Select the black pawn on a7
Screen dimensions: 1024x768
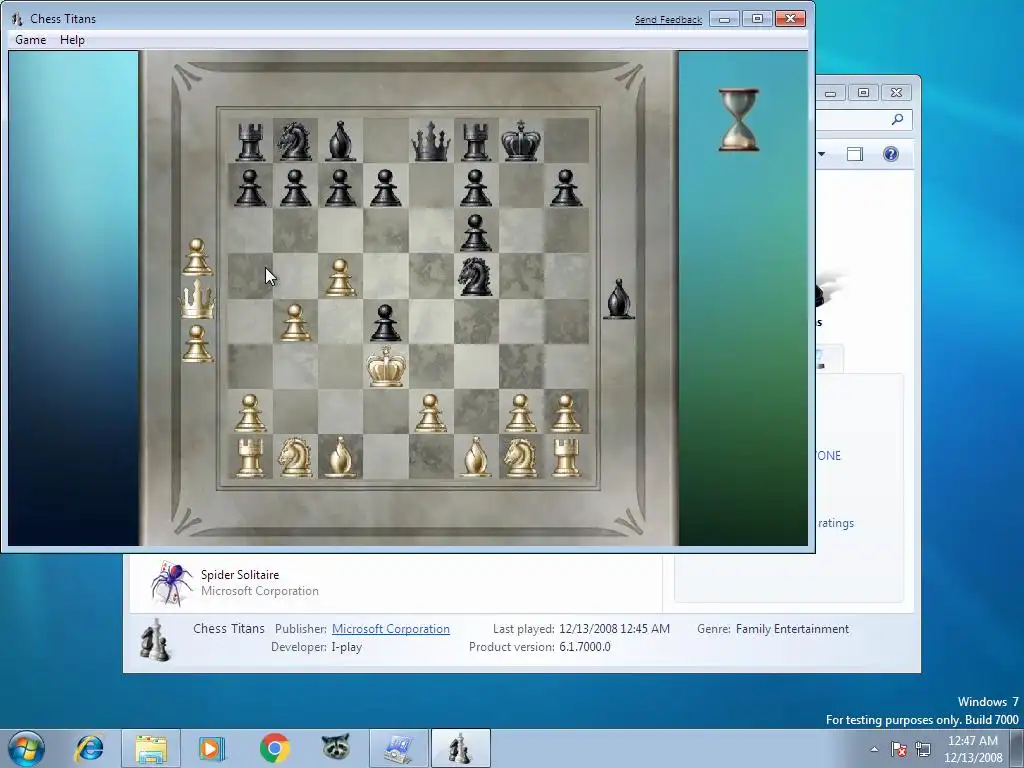coord(250,187)
